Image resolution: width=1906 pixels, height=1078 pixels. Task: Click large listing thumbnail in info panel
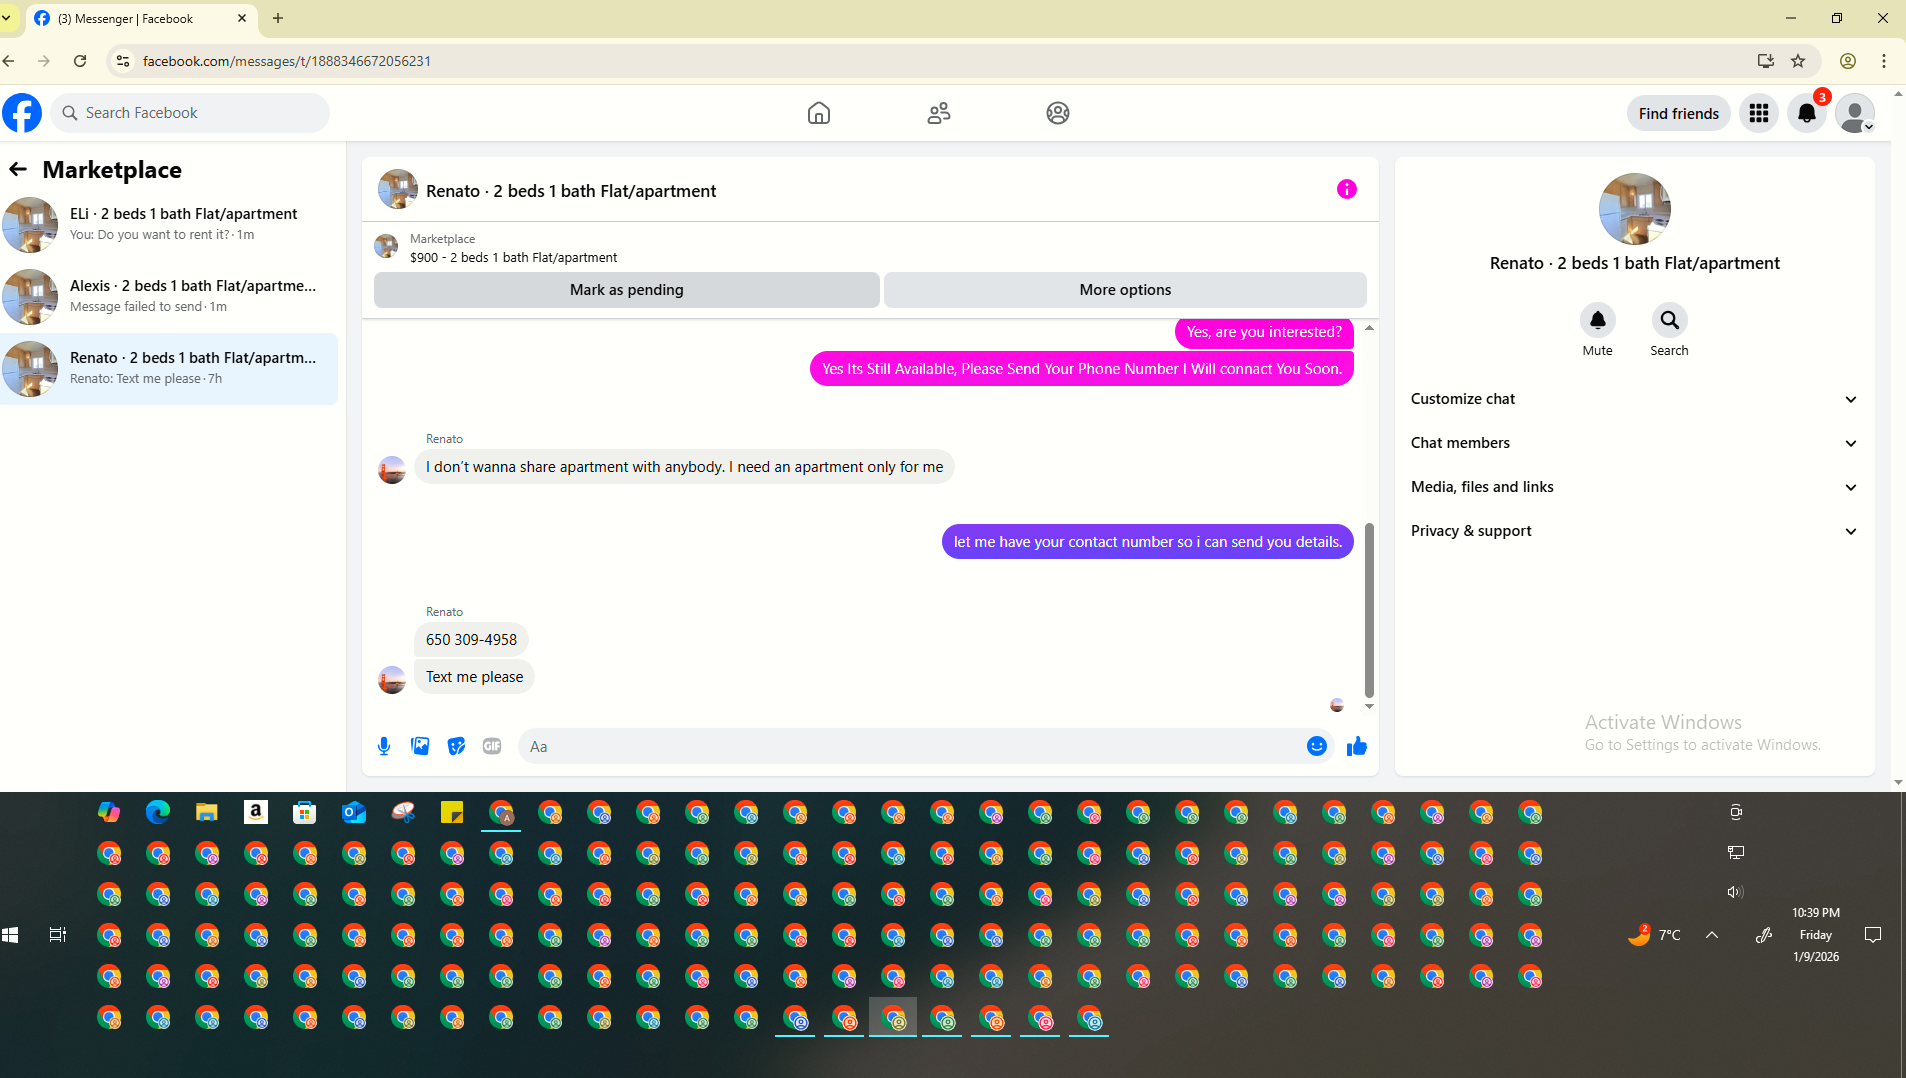pos(1635,209)
